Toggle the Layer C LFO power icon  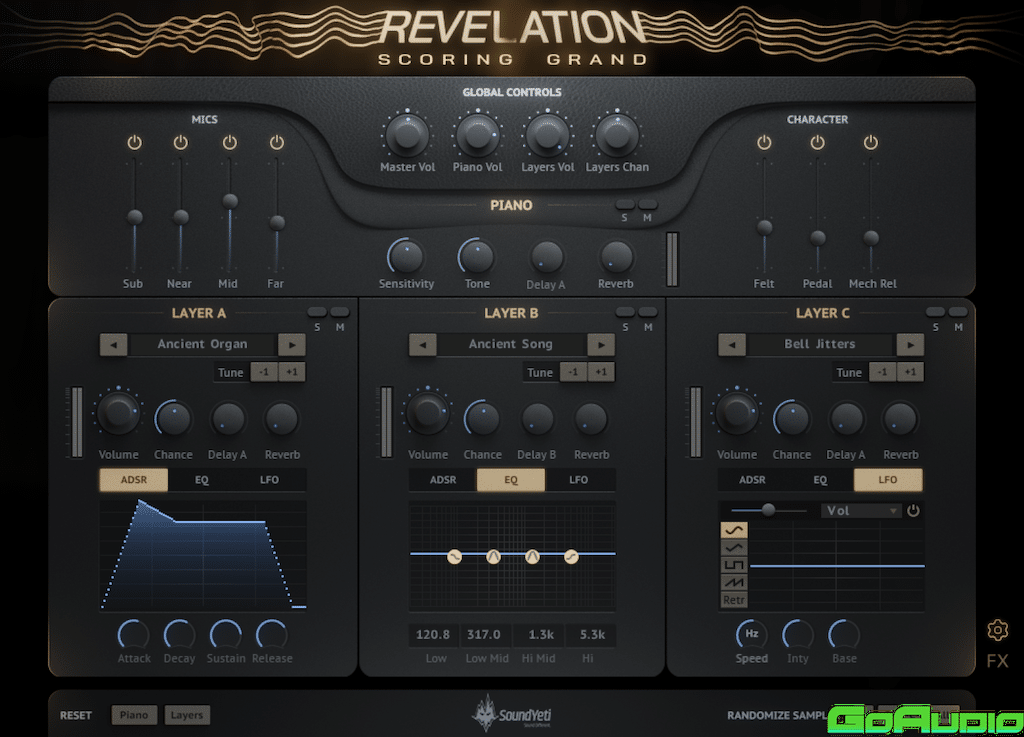(913, 510)
